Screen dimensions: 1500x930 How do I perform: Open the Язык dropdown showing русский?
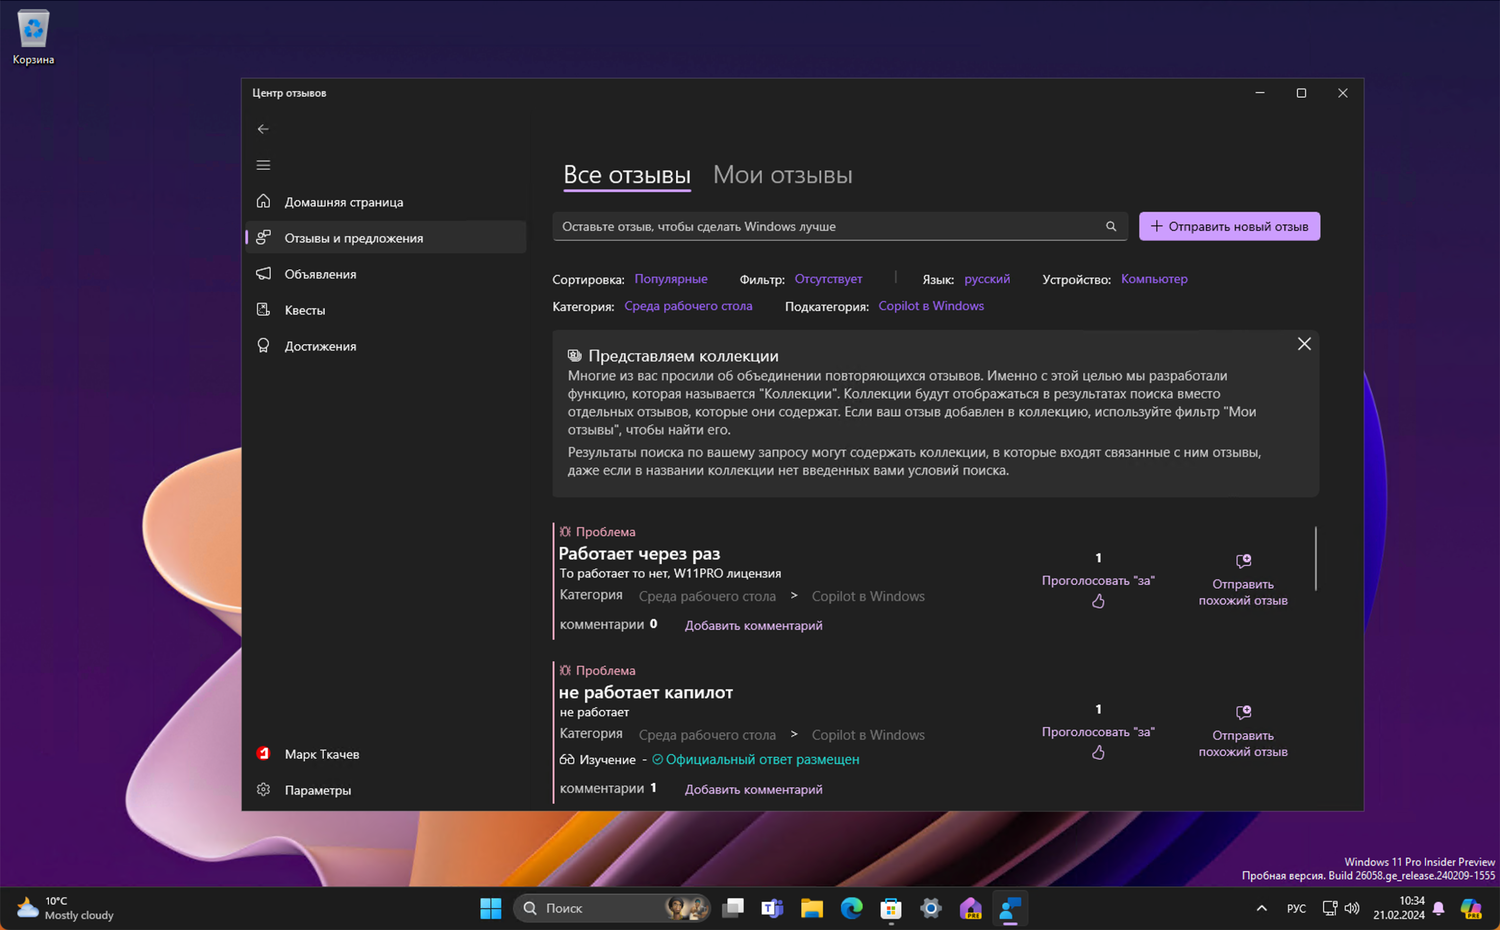point(987,279)
